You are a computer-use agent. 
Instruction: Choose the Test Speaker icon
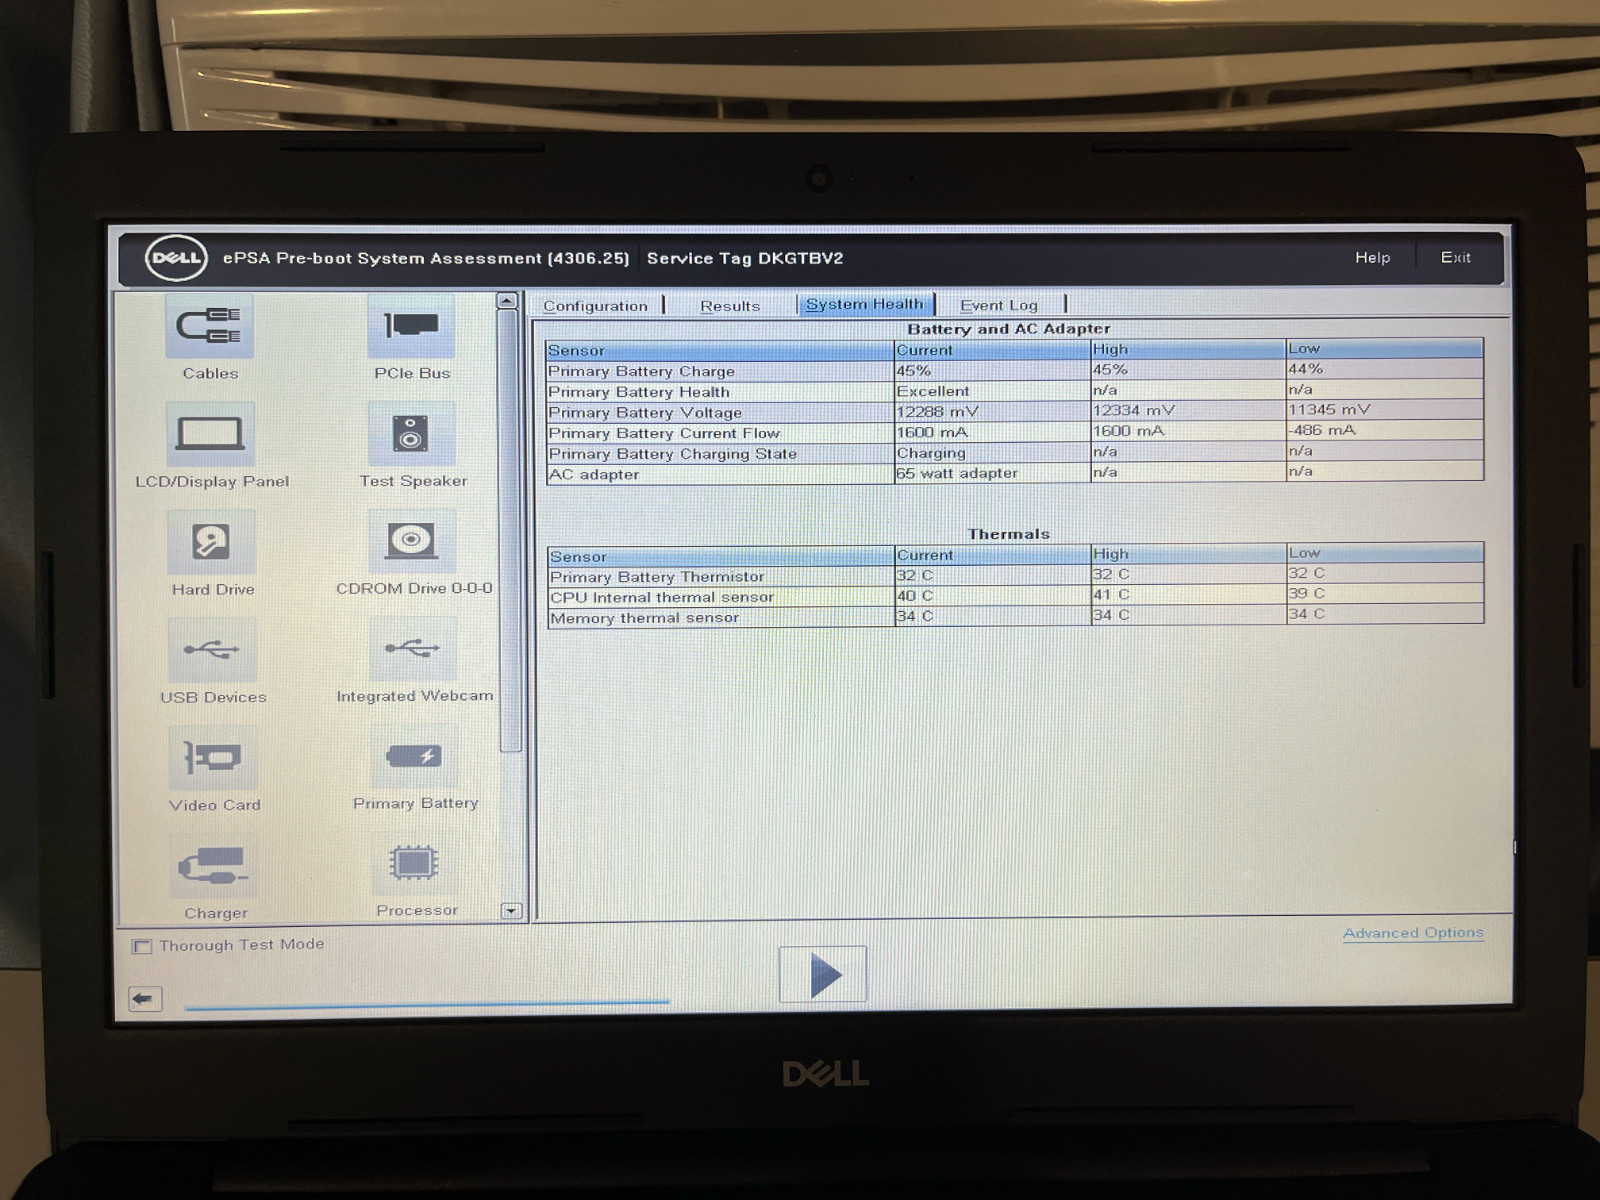(x=411, y=434)
